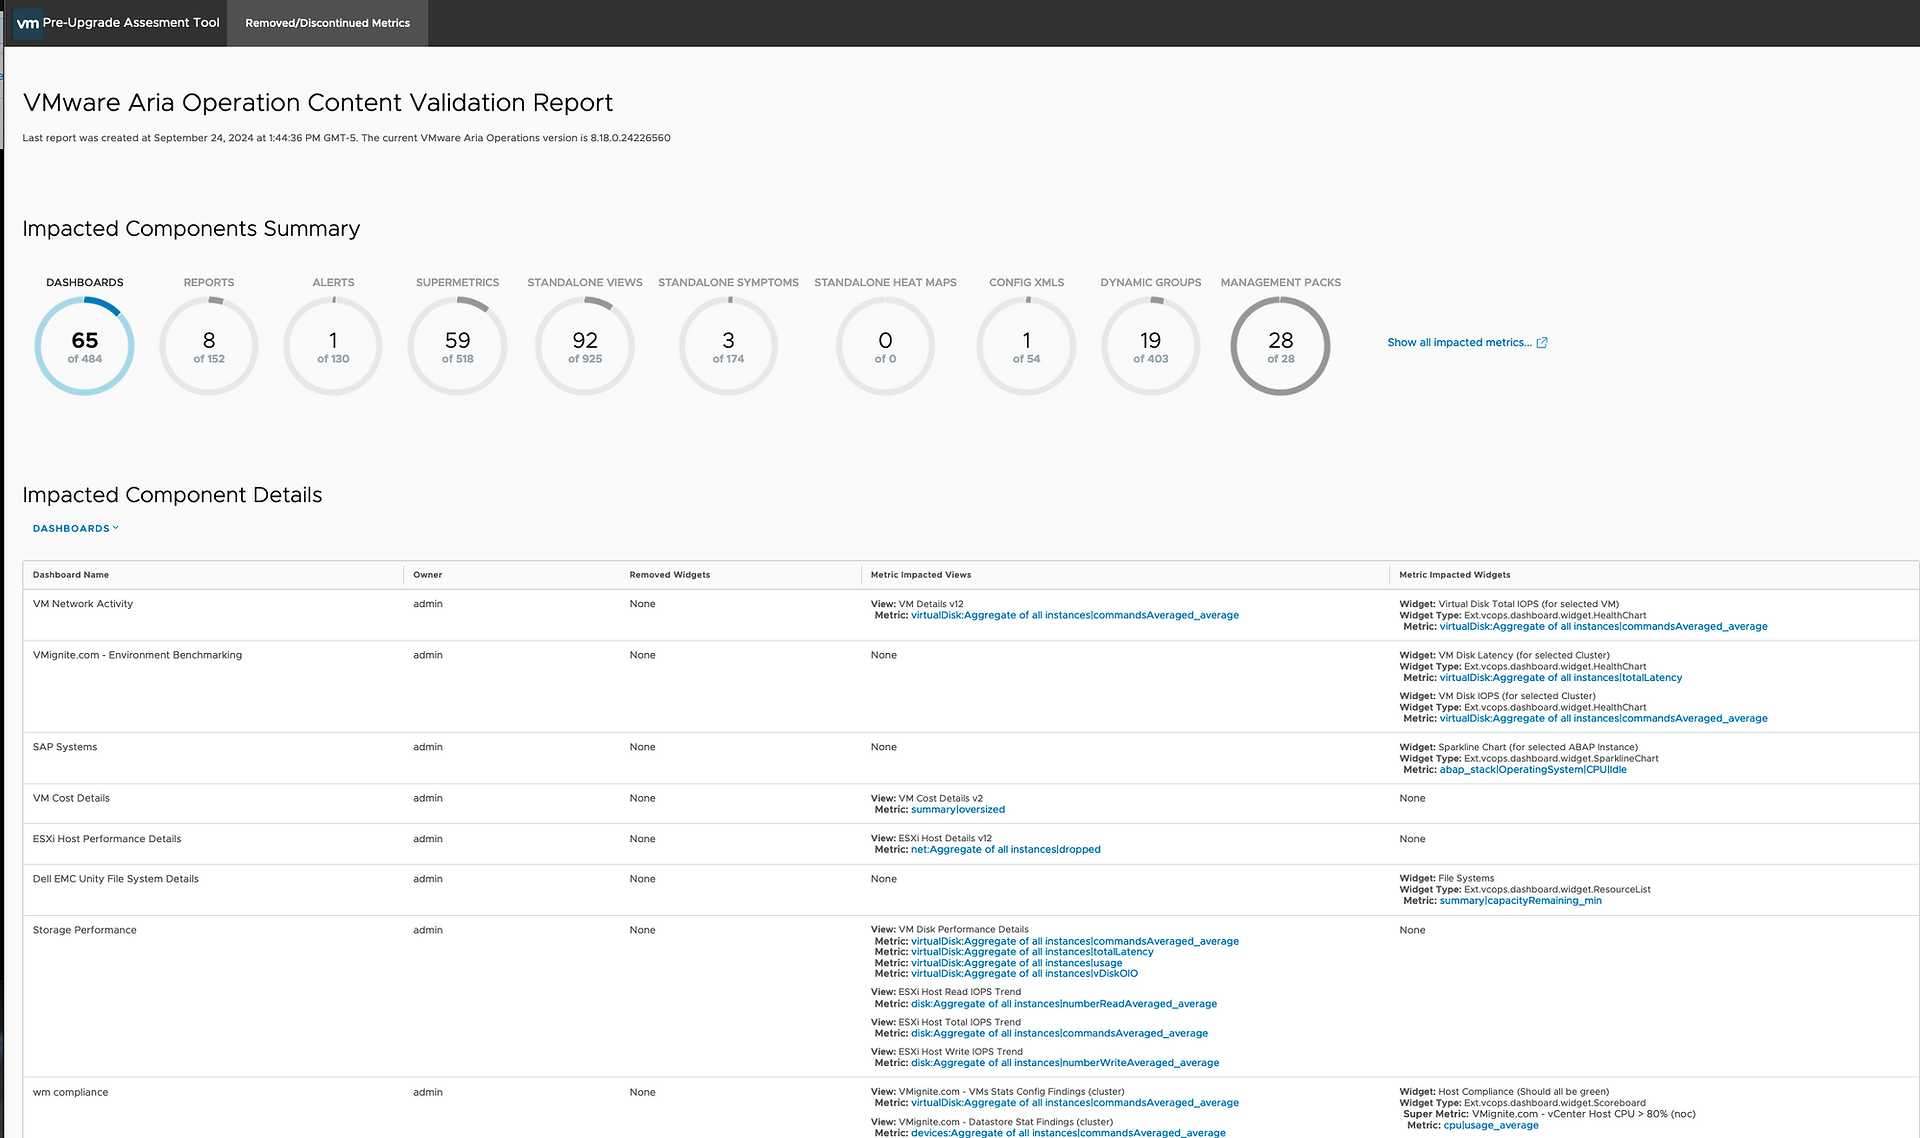The image size is (1920, 1138).
Task: Open the metric link under Virtual Disk Total IOPS widget
Action: coord(1603,627)
